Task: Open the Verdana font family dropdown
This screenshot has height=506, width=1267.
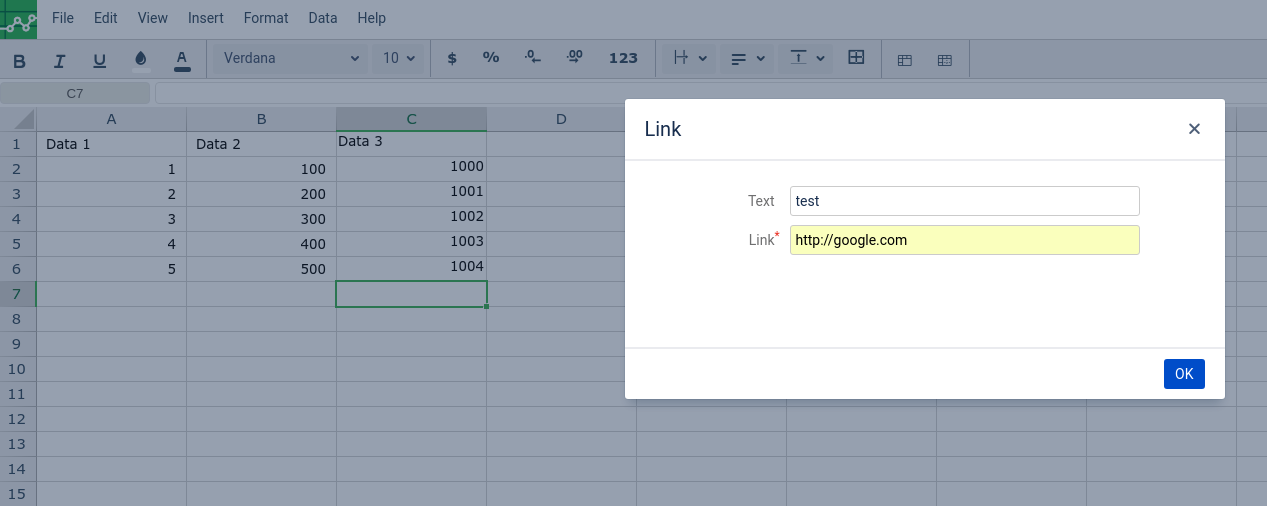Action: coord(290,59)
